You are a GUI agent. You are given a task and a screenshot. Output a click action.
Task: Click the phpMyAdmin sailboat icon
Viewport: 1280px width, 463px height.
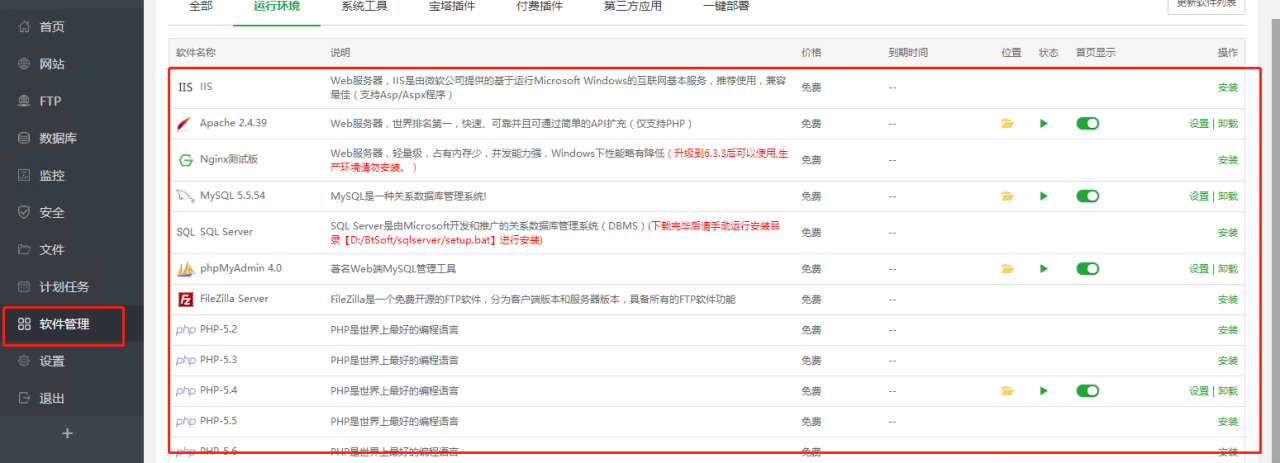[x=185, y=269]
